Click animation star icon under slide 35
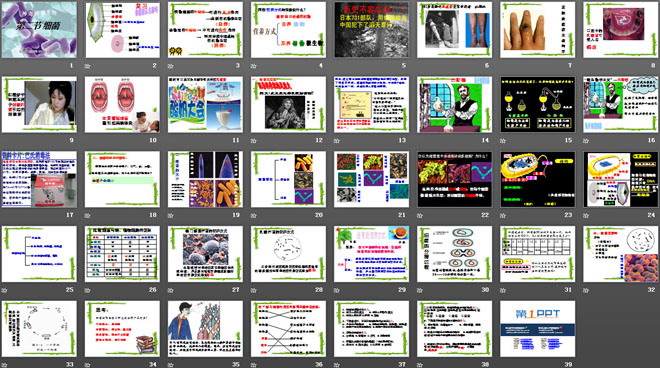The width and height of the screenshot is (660, 368). pos(171,365)
